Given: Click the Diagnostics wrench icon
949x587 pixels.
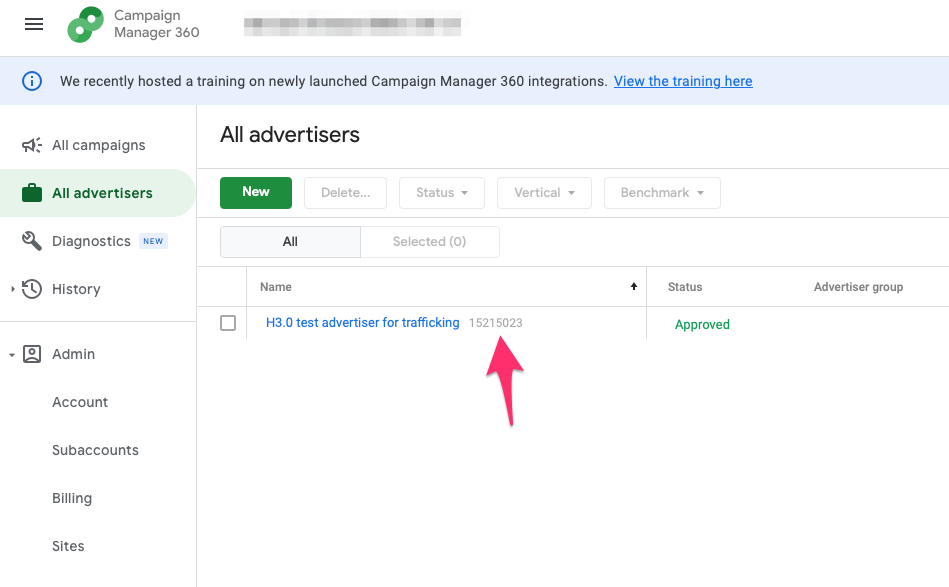Looking at the screenshot, I should pos(32,241).
